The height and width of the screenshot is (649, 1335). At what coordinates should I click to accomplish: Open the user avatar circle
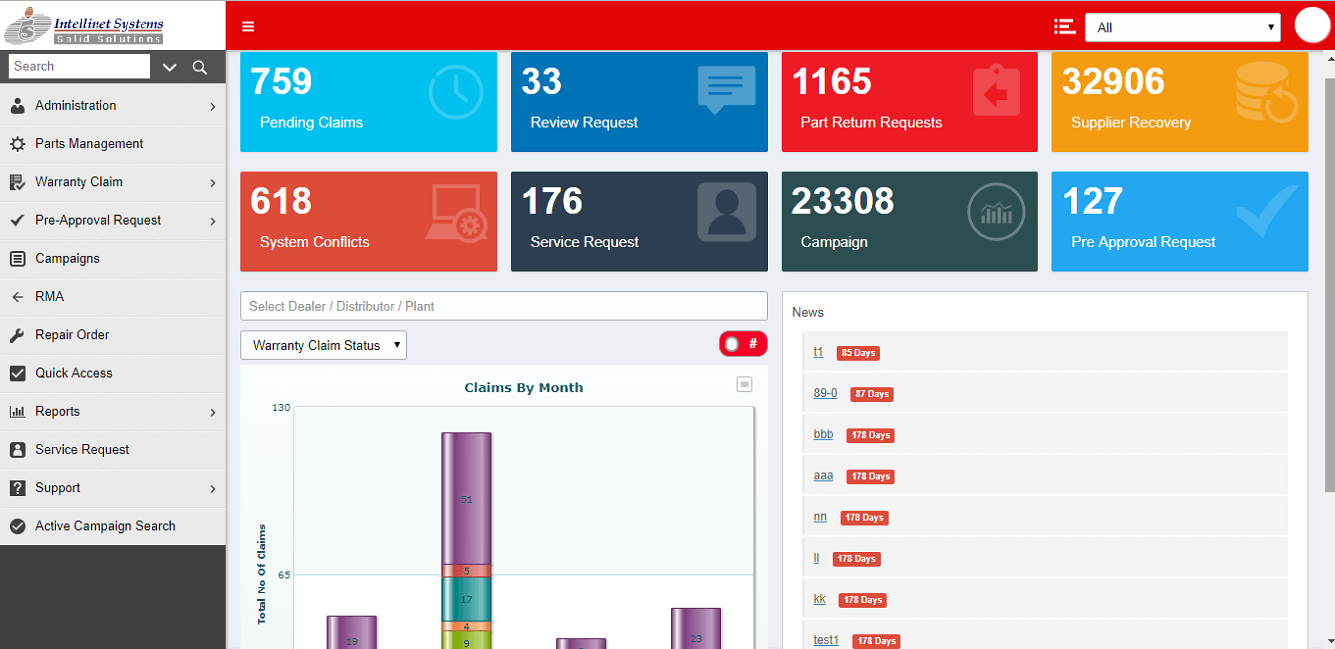point(1312,26)
